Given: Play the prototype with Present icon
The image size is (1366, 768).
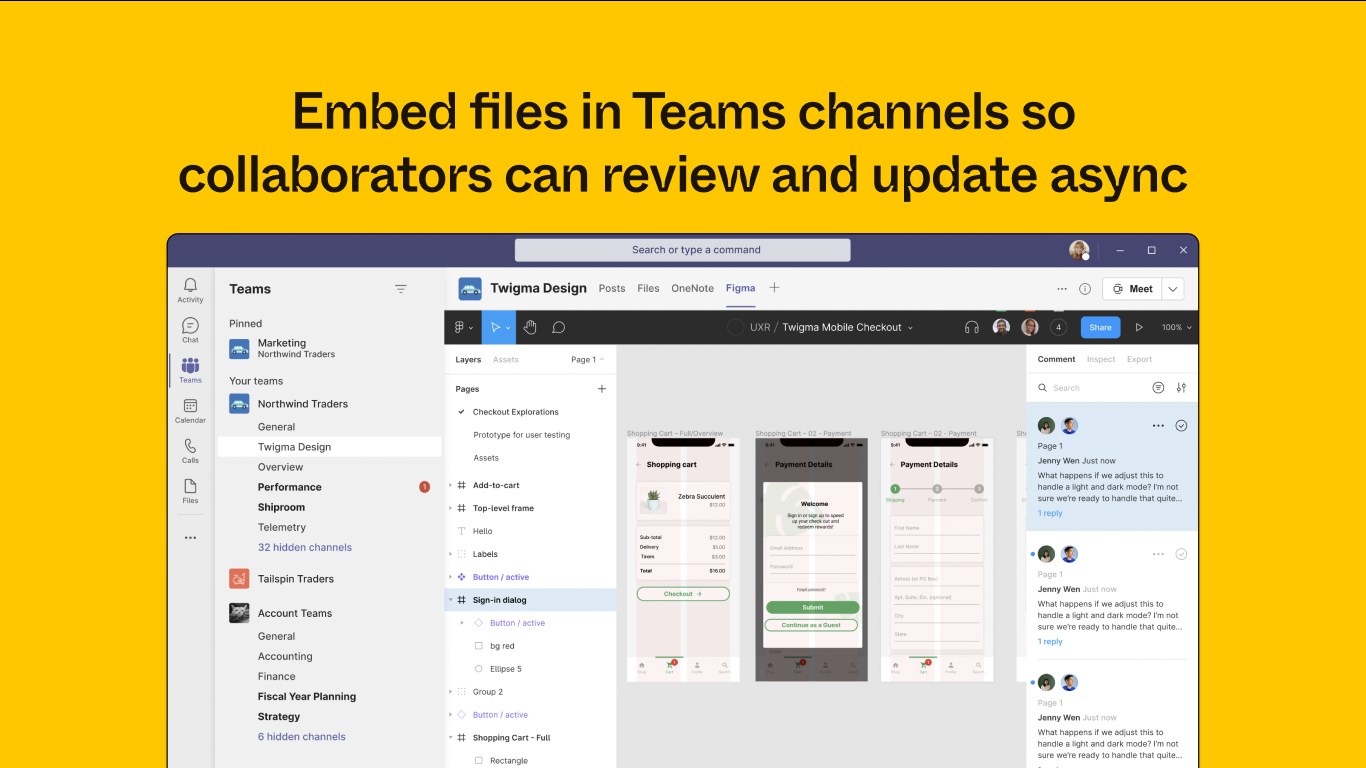Looking at the screenshot, I should coord(1138,327).
